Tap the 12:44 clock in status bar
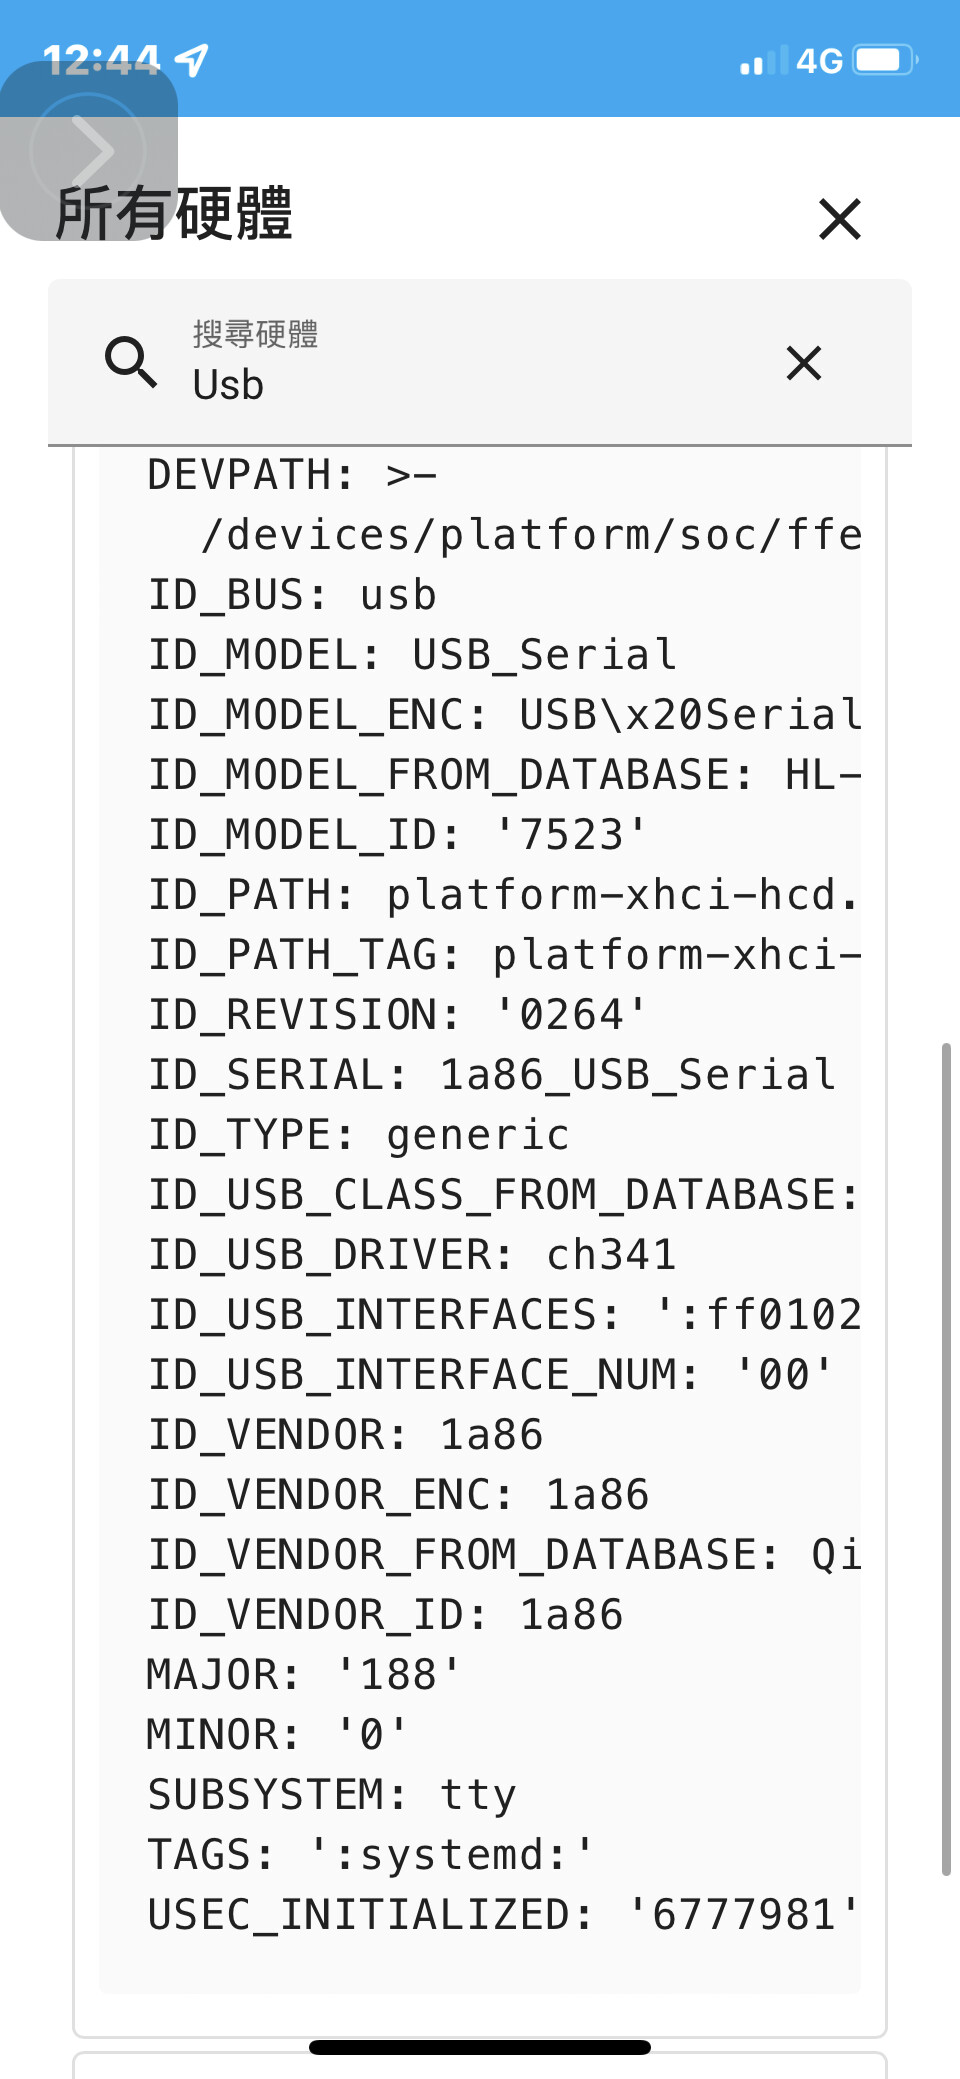This screenshot has height=2079, width=960. (101, 60)
